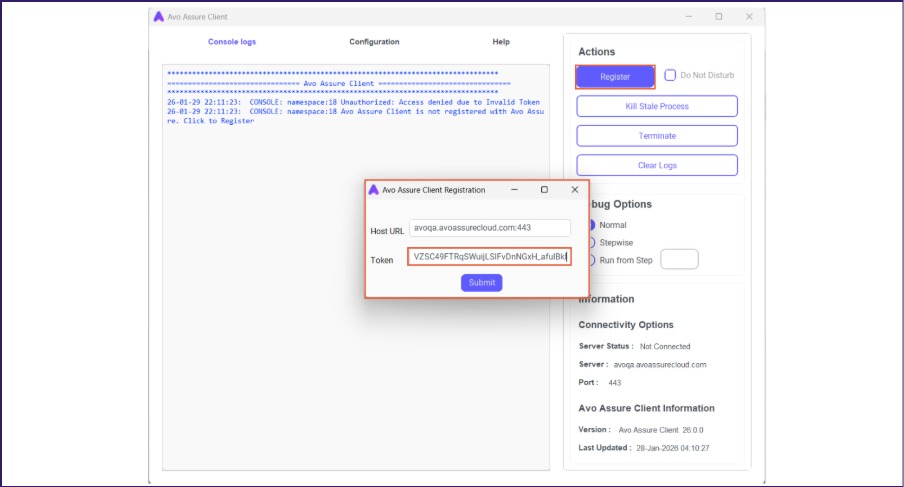Choose the Stepwise debug radio option
Viewport: 904px width, 487px height.
(x=591, y=242)
